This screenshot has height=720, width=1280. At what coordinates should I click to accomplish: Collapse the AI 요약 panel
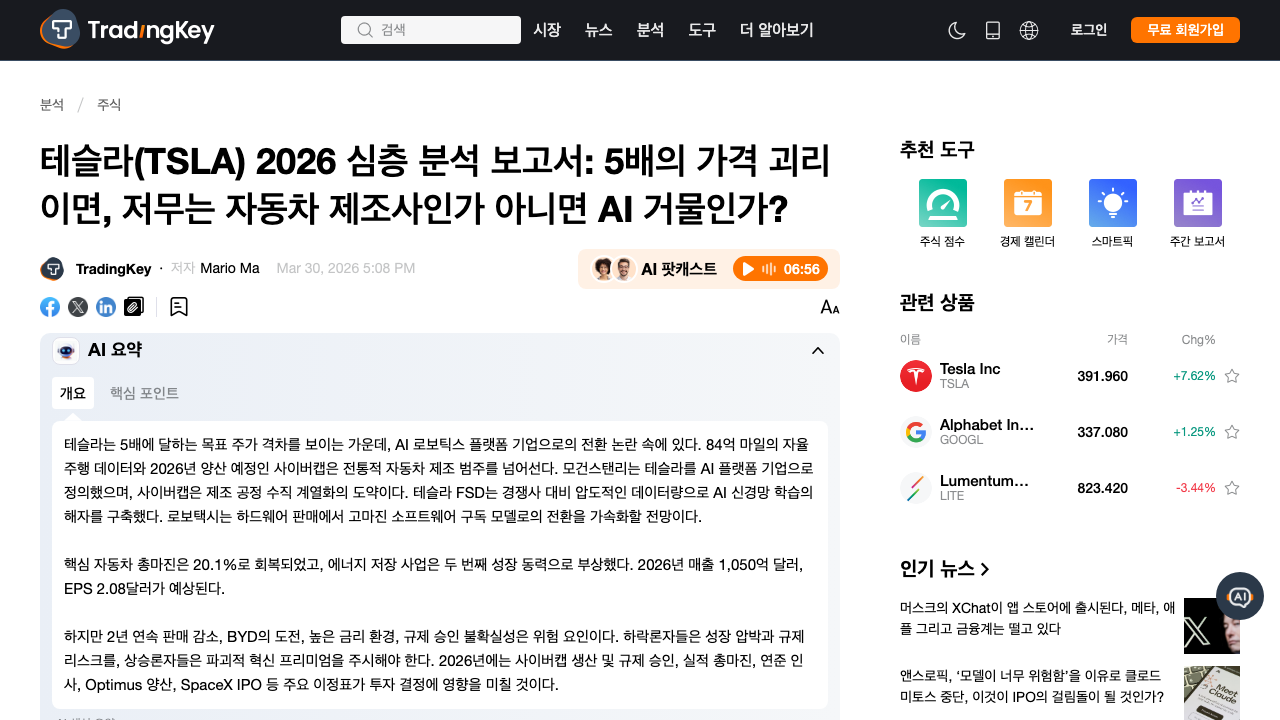[818, 350]
